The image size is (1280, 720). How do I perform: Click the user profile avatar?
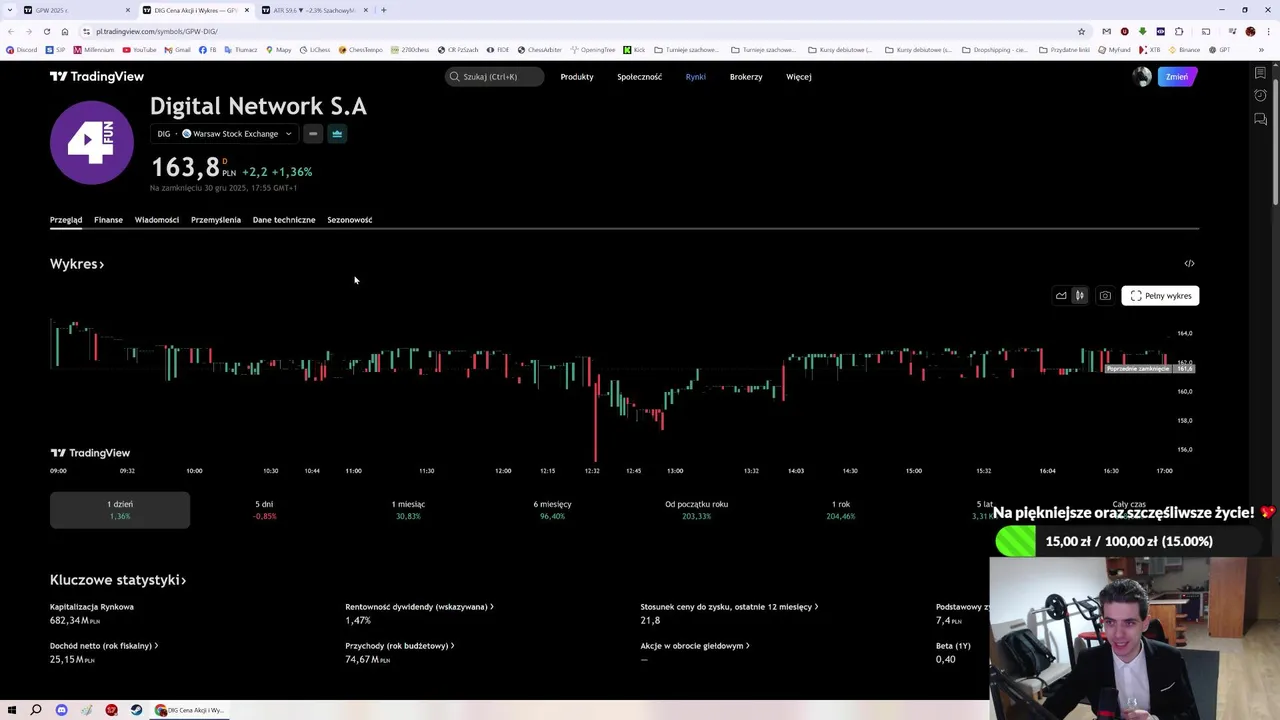pyautogui.click(x=1142, y=77)
